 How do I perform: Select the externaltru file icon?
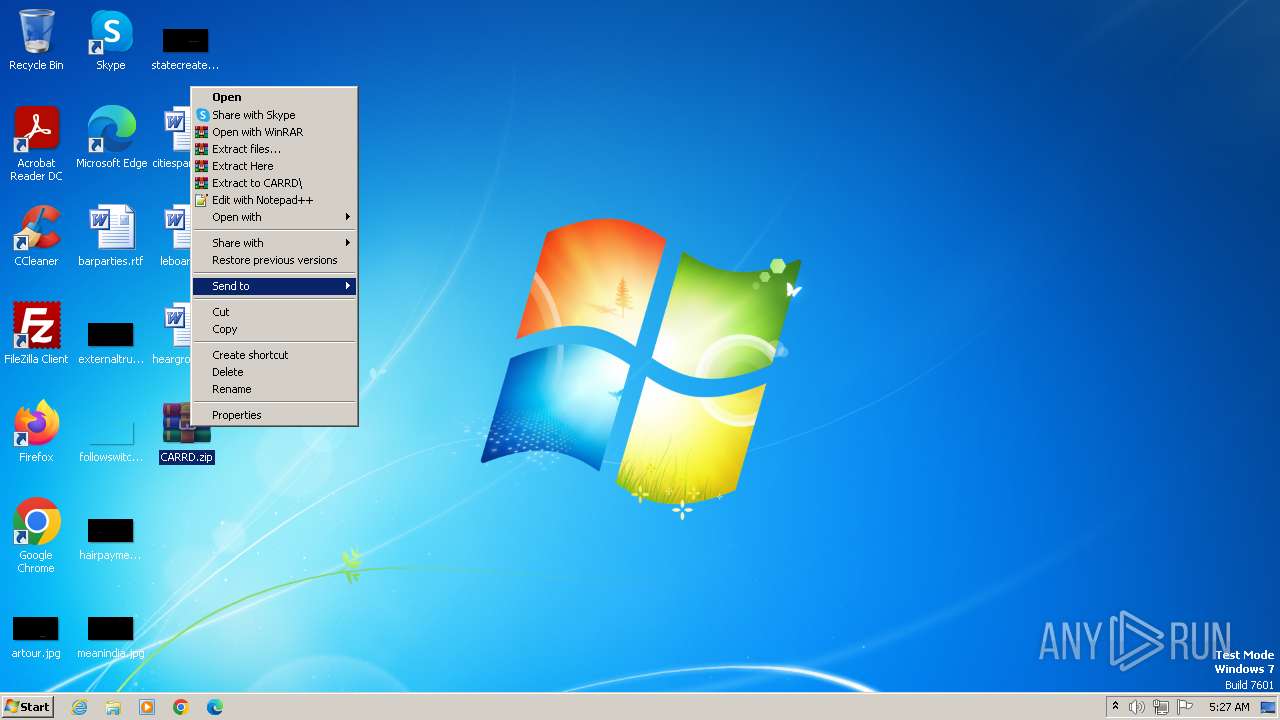(x=110, y=343)
